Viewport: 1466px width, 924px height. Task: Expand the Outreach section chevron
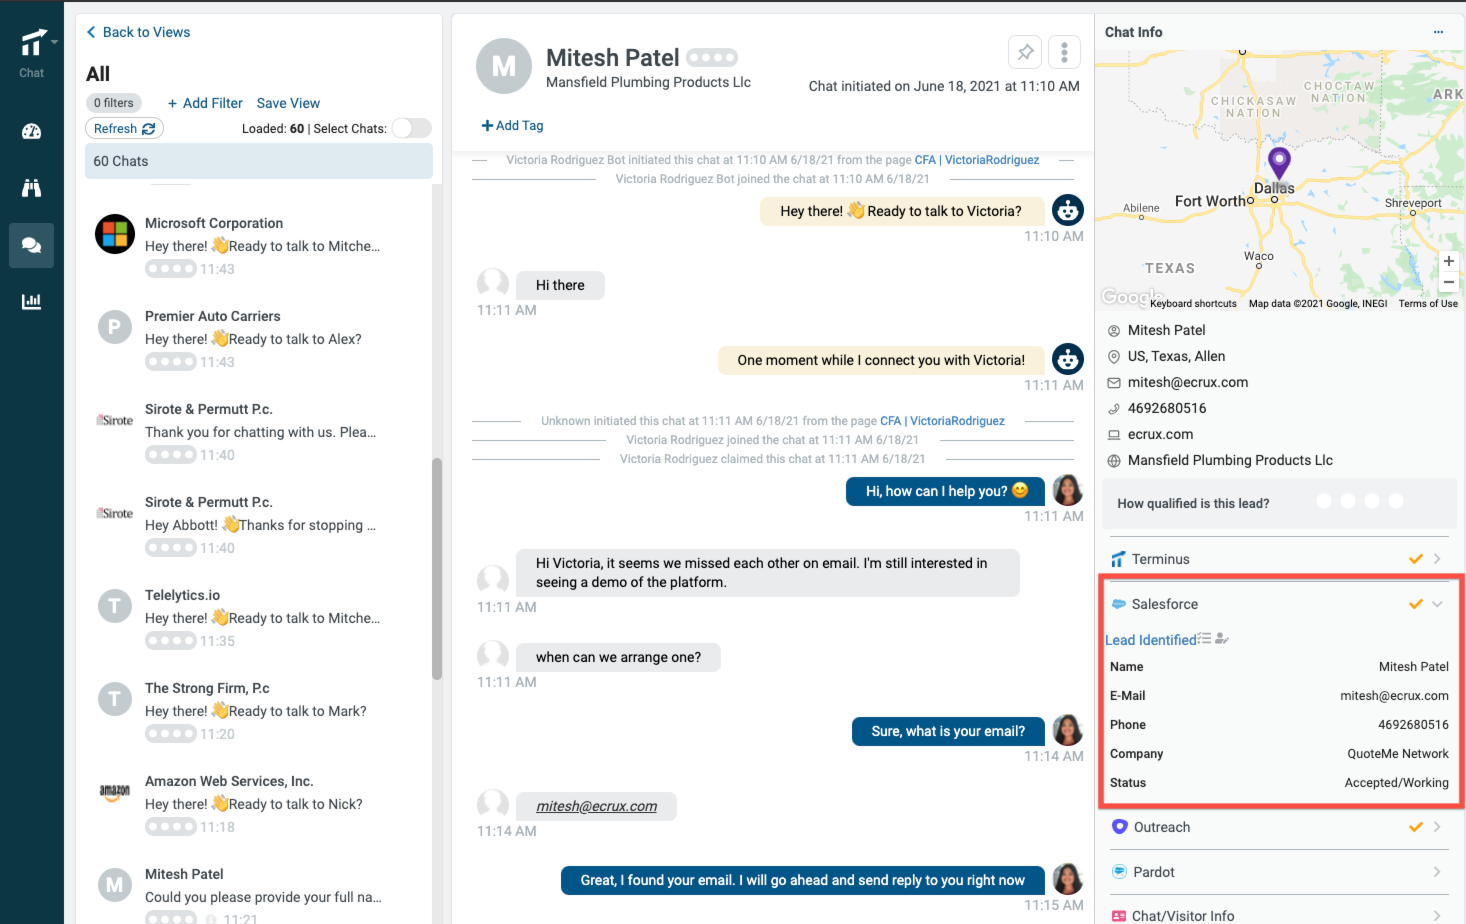(1437, 827)
